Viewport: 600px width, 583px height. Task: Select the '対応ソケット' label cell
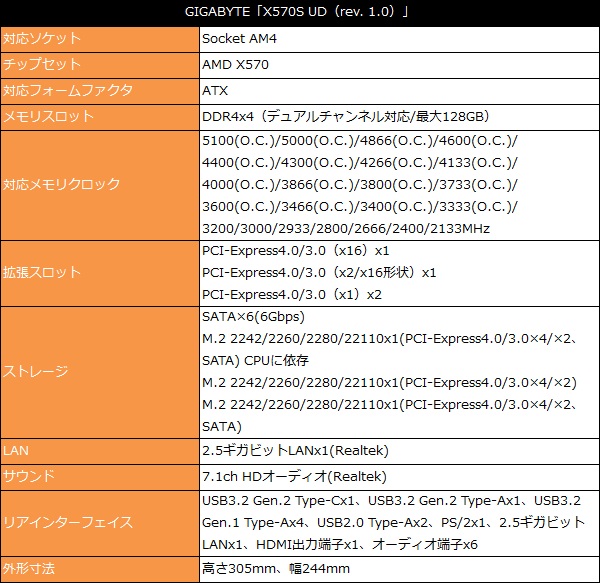coord(99,39)
